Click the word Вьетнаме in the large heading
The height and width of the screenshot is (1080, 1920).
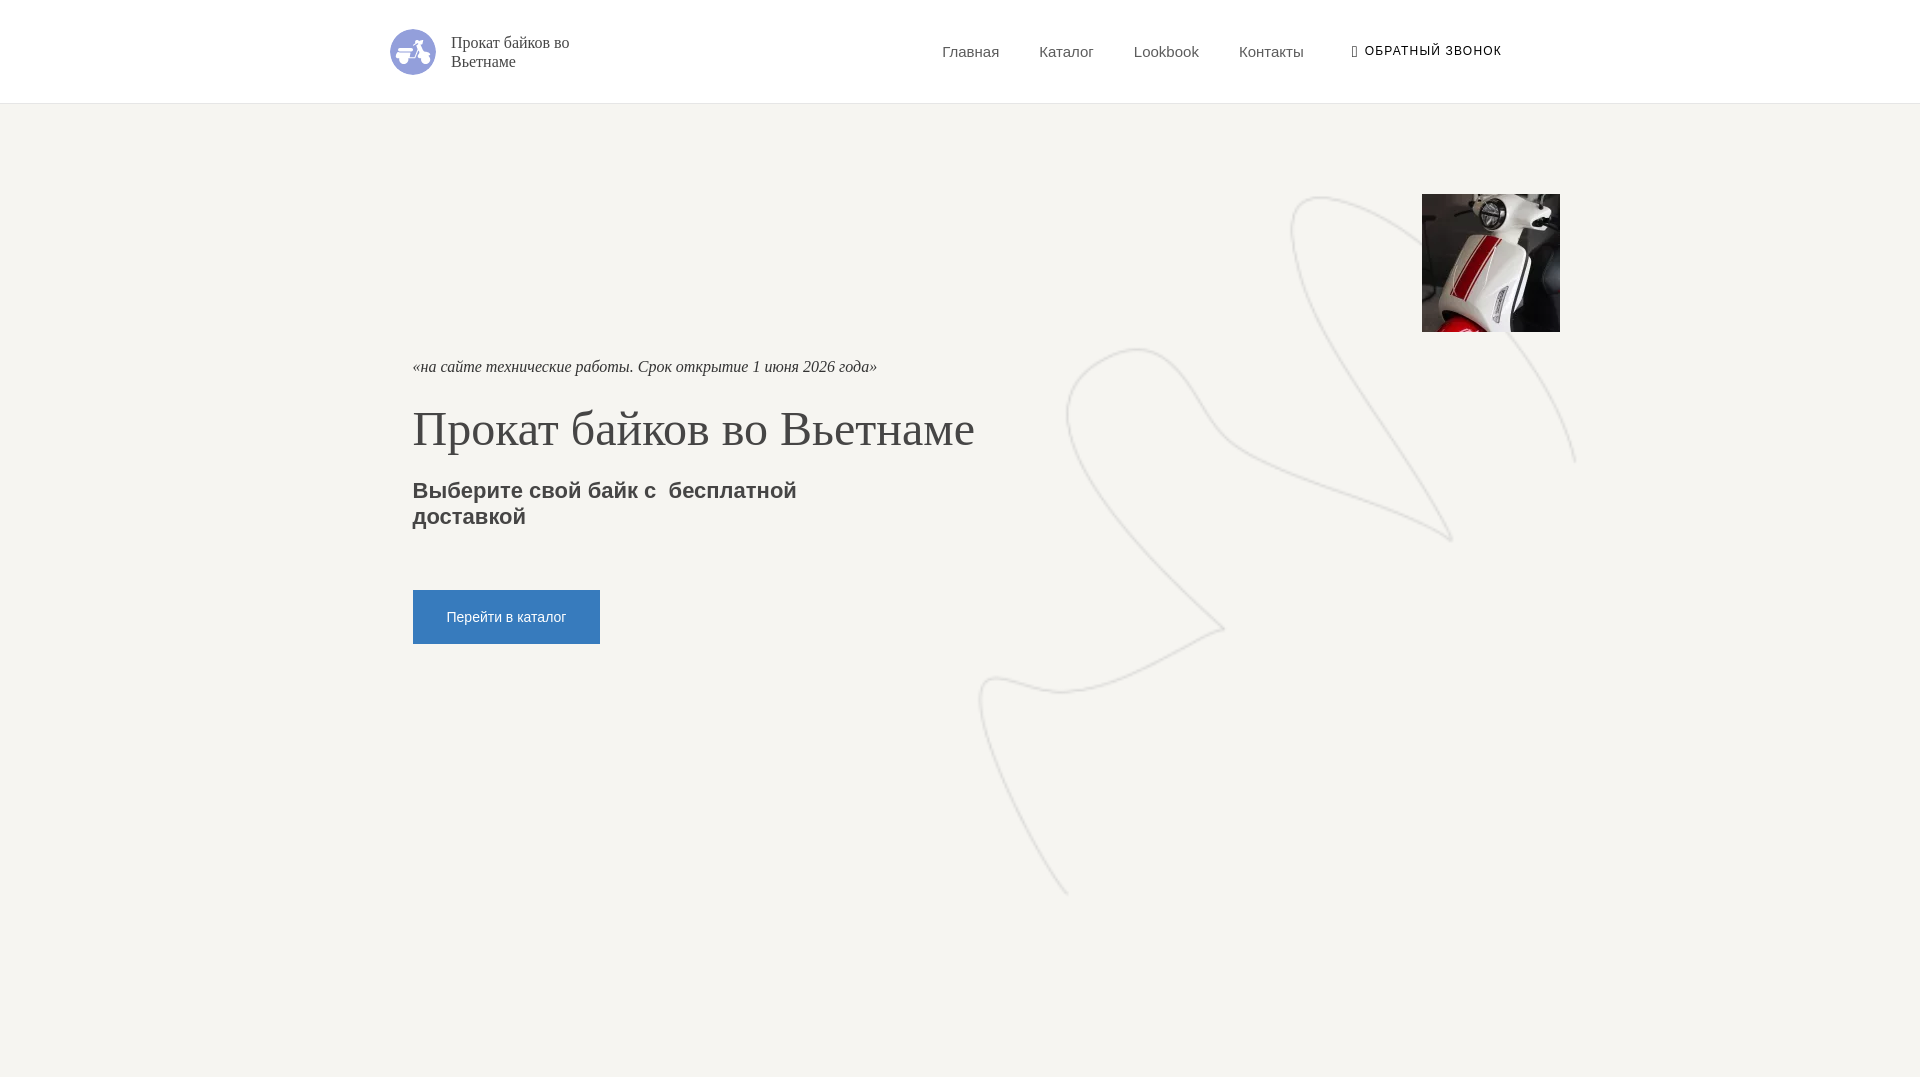point(876,429)
